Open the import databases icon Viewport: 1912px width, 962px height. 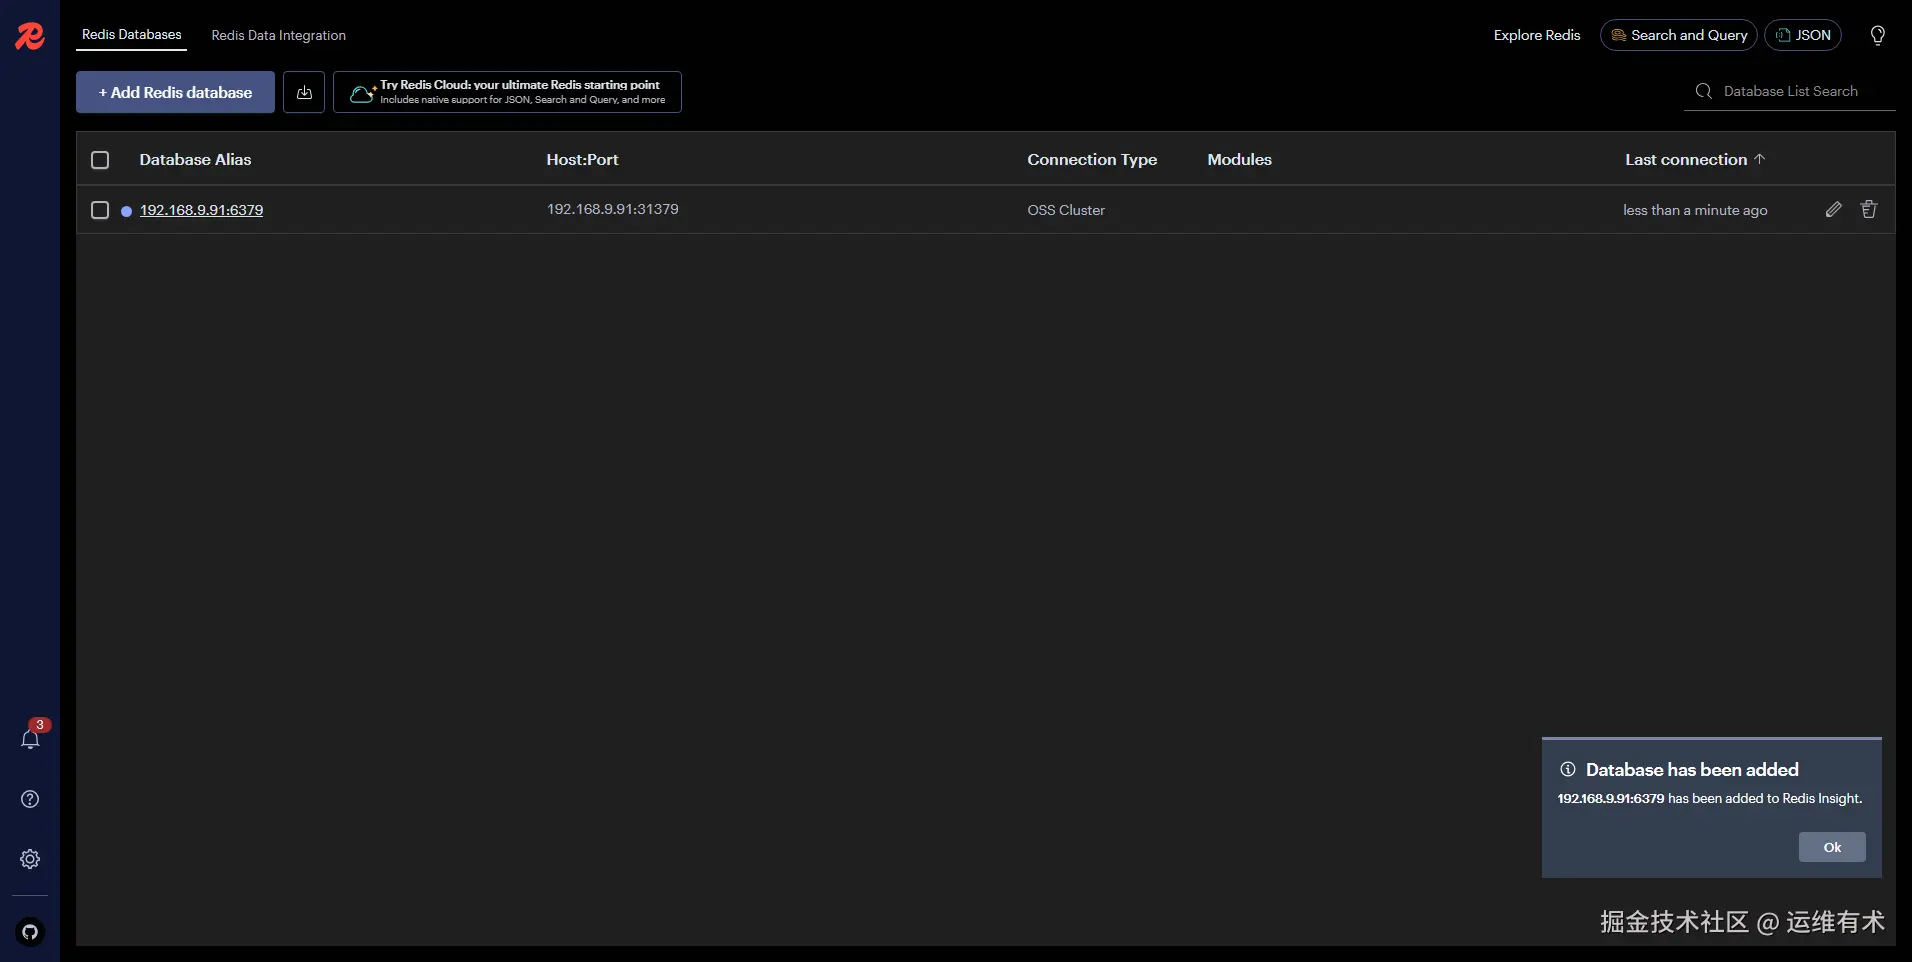(303, 91)
